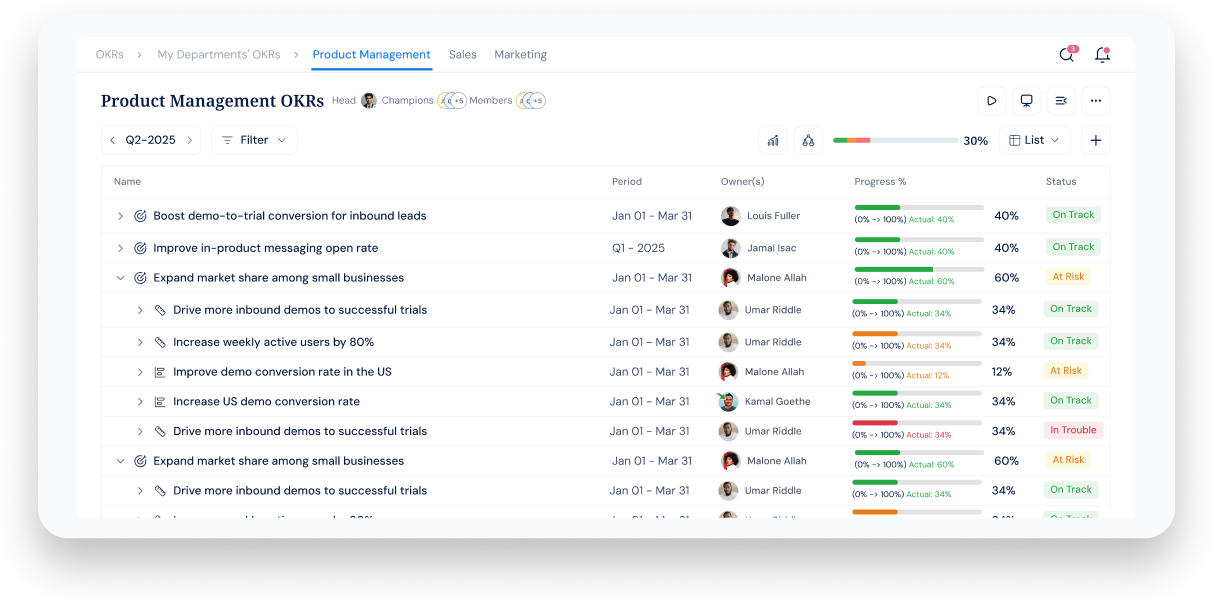Go to previous quarter before Q2-2025
1213x602 pixels.
tap(112, 140)
